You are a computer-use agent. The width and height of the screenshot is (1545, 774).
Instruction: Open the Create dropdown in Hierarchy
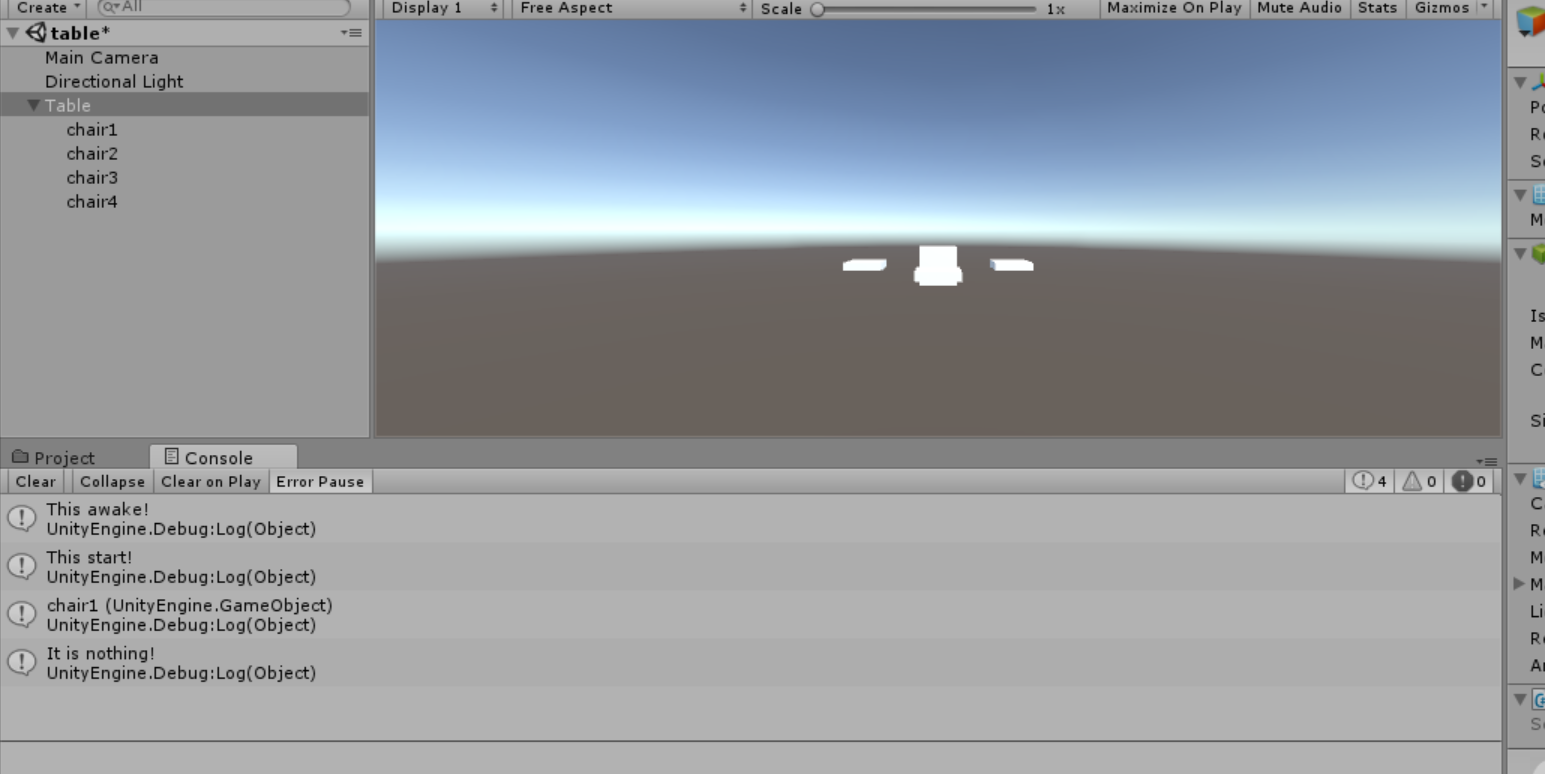(47, 7)
